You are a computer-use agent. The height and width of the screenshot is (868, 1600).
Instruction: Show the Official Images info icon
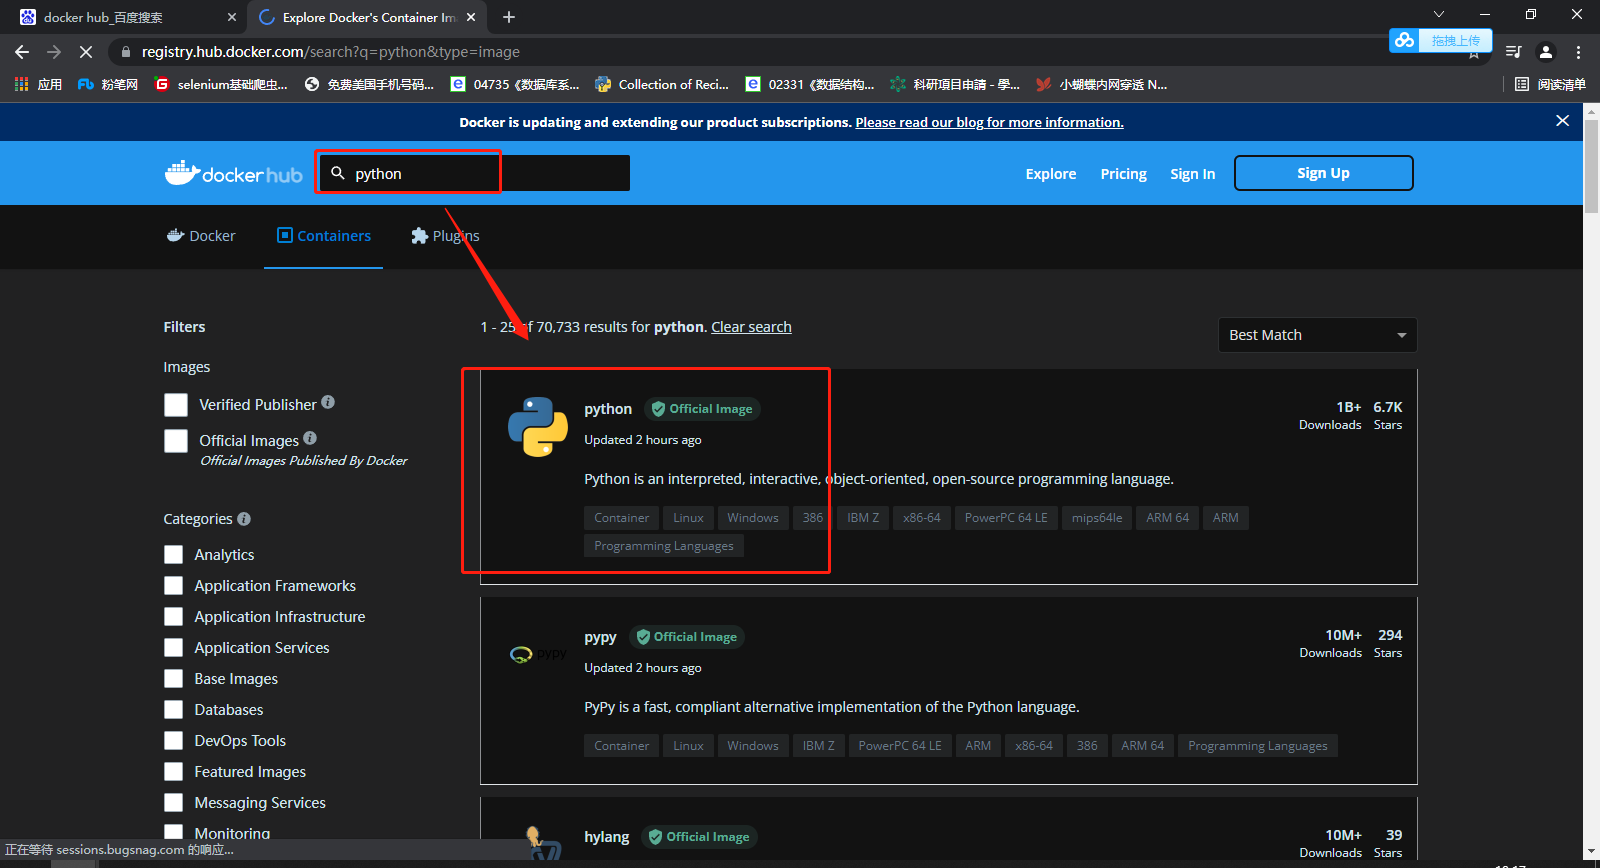(x=310, y=438)
